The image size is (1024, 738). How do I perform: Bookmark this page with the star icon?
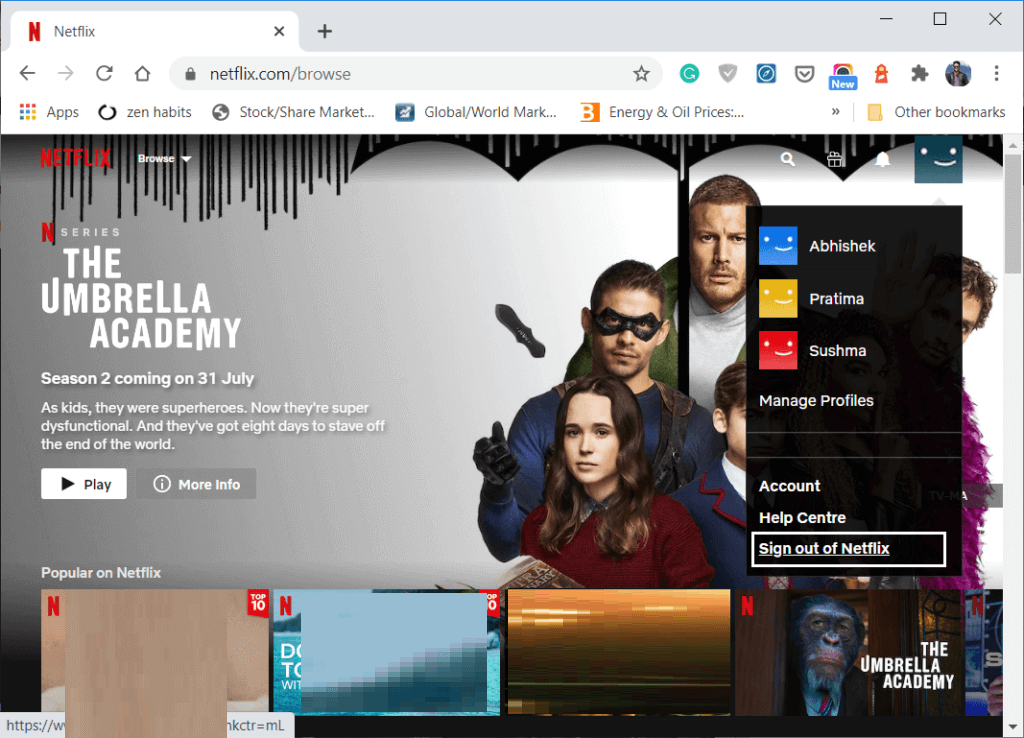pos(641,74)
